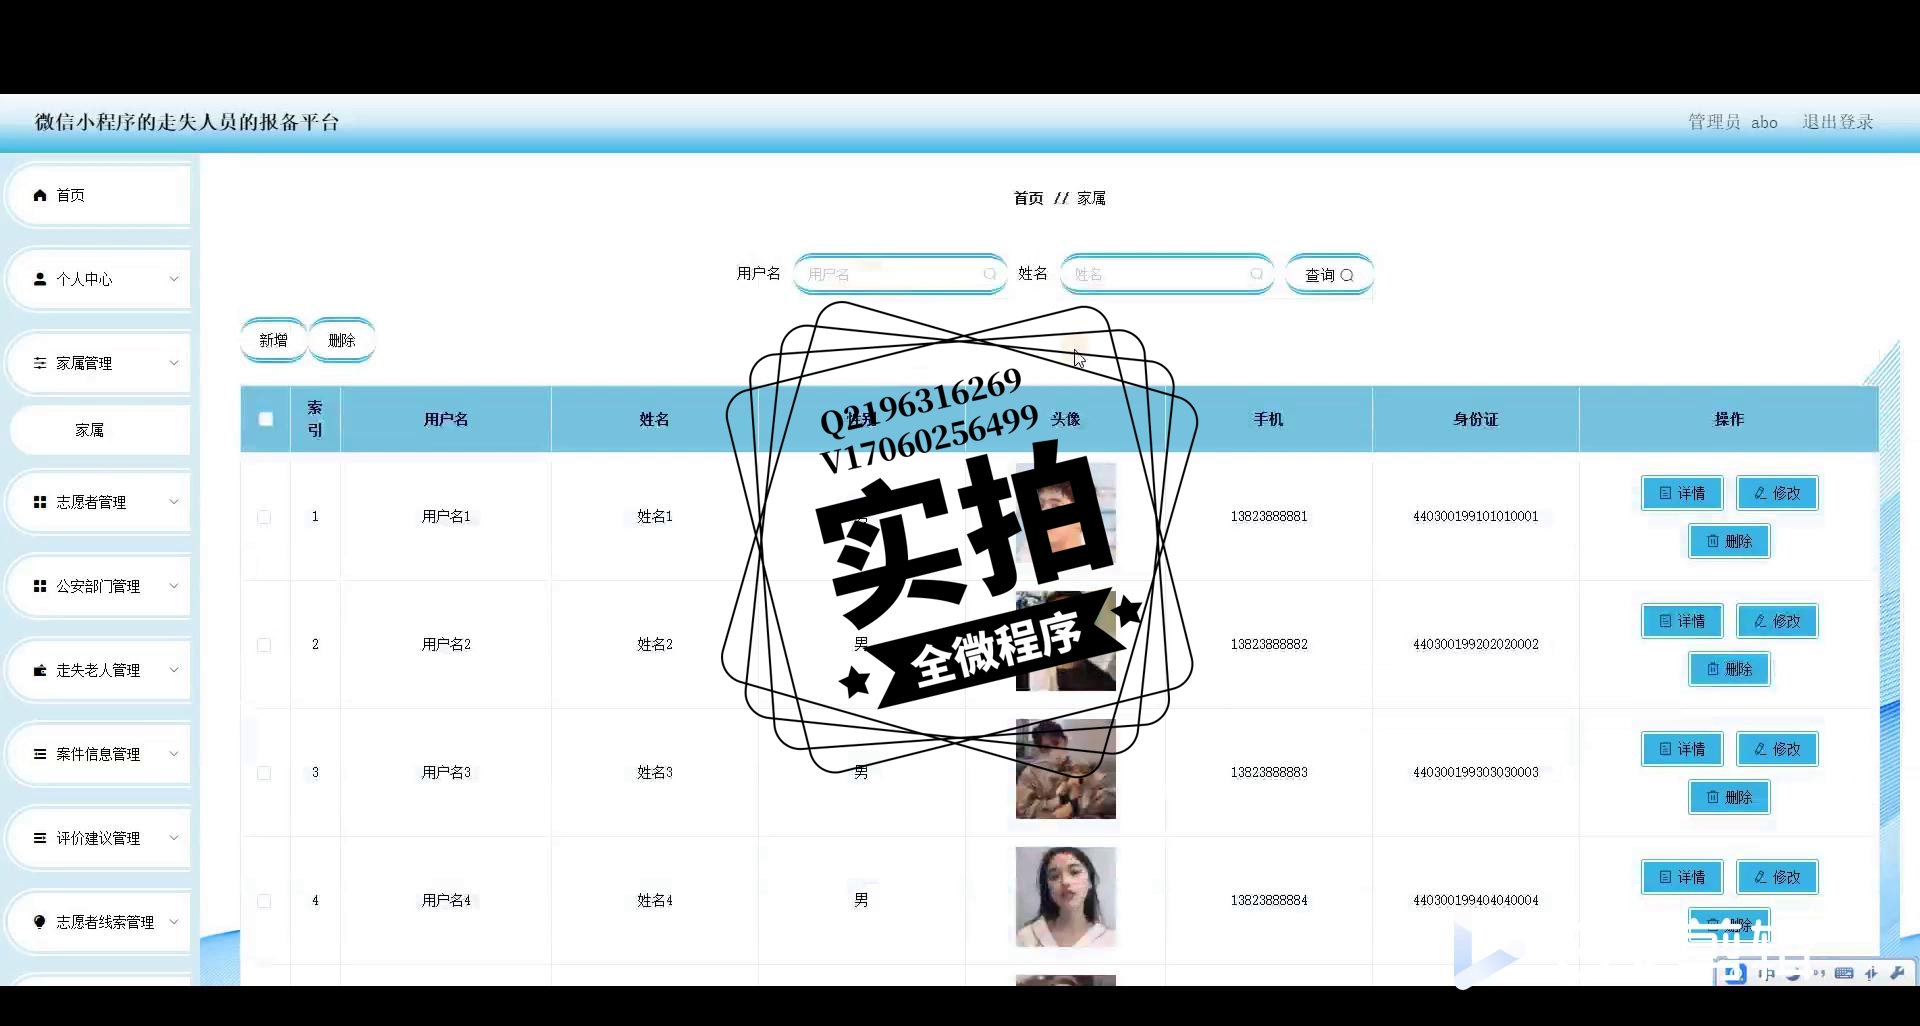Viewport: 1920px width, 1026px height.
Task: Click the 身份证 column header
Action: (x=1476, y=419)
